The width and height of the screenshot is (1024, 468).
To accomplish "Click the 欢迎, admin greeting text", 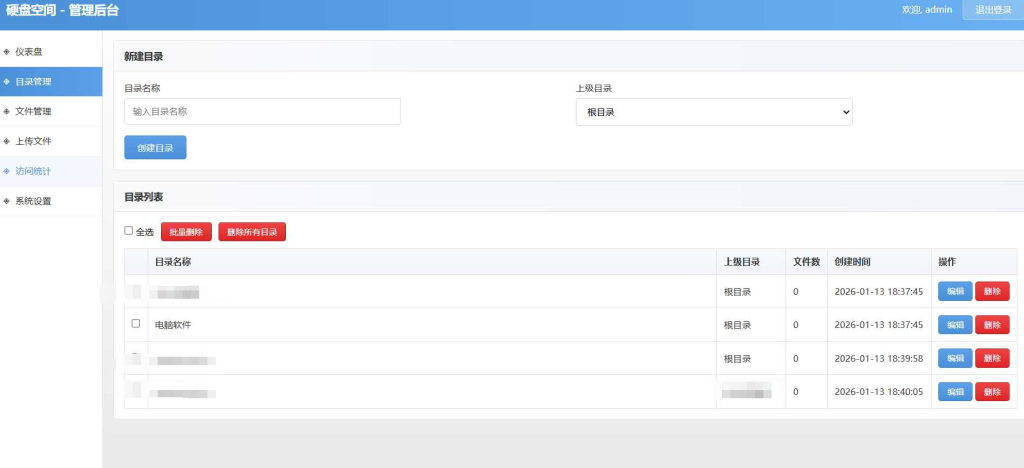I will [927, 10].
